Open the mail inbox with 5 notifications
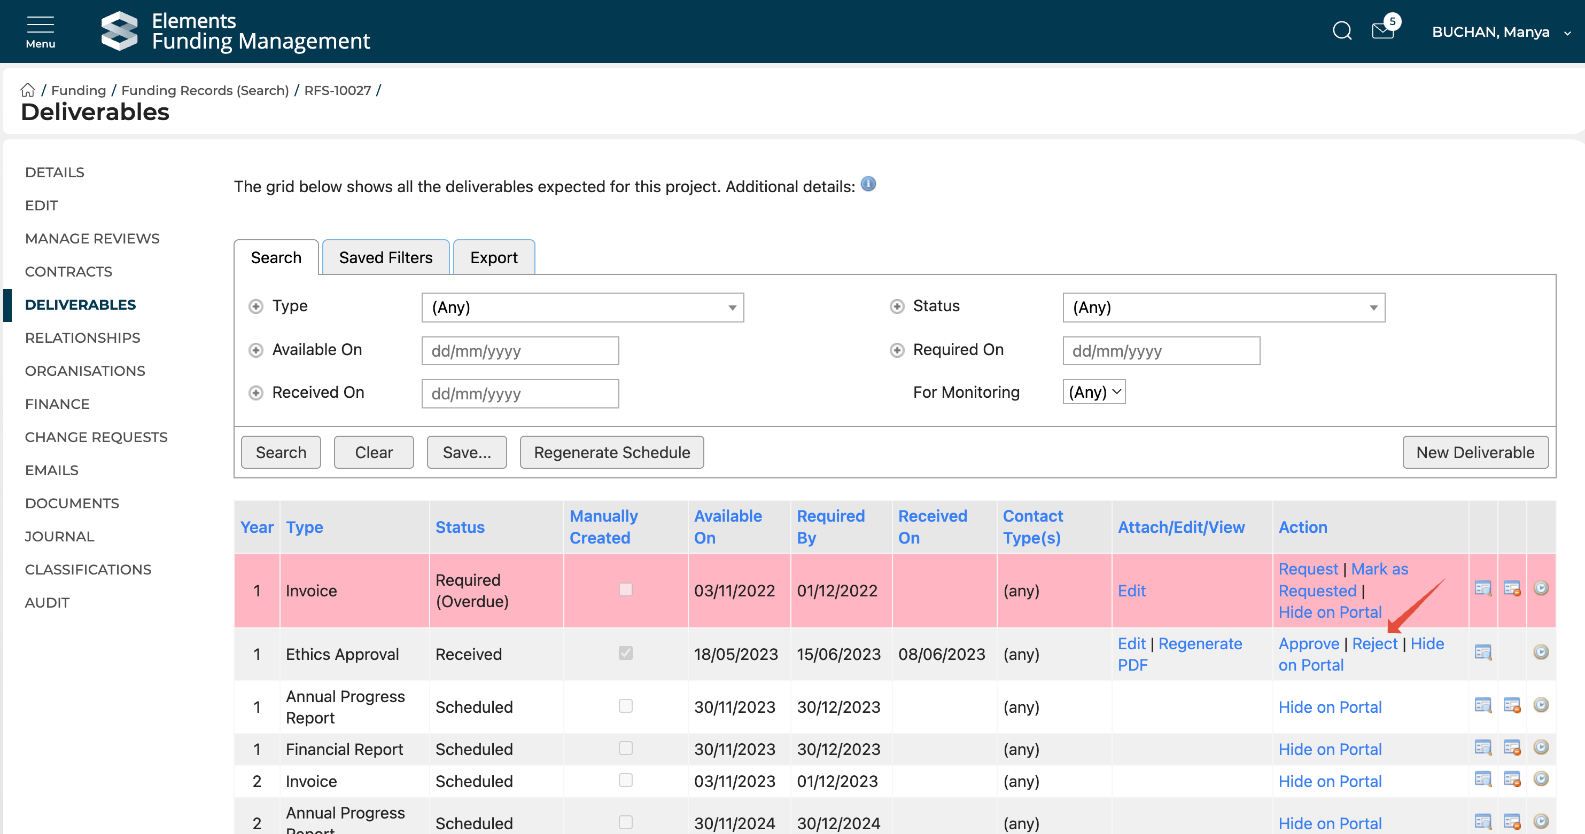This screenshot has width=1585, height=834. [x=1383, y=31]
